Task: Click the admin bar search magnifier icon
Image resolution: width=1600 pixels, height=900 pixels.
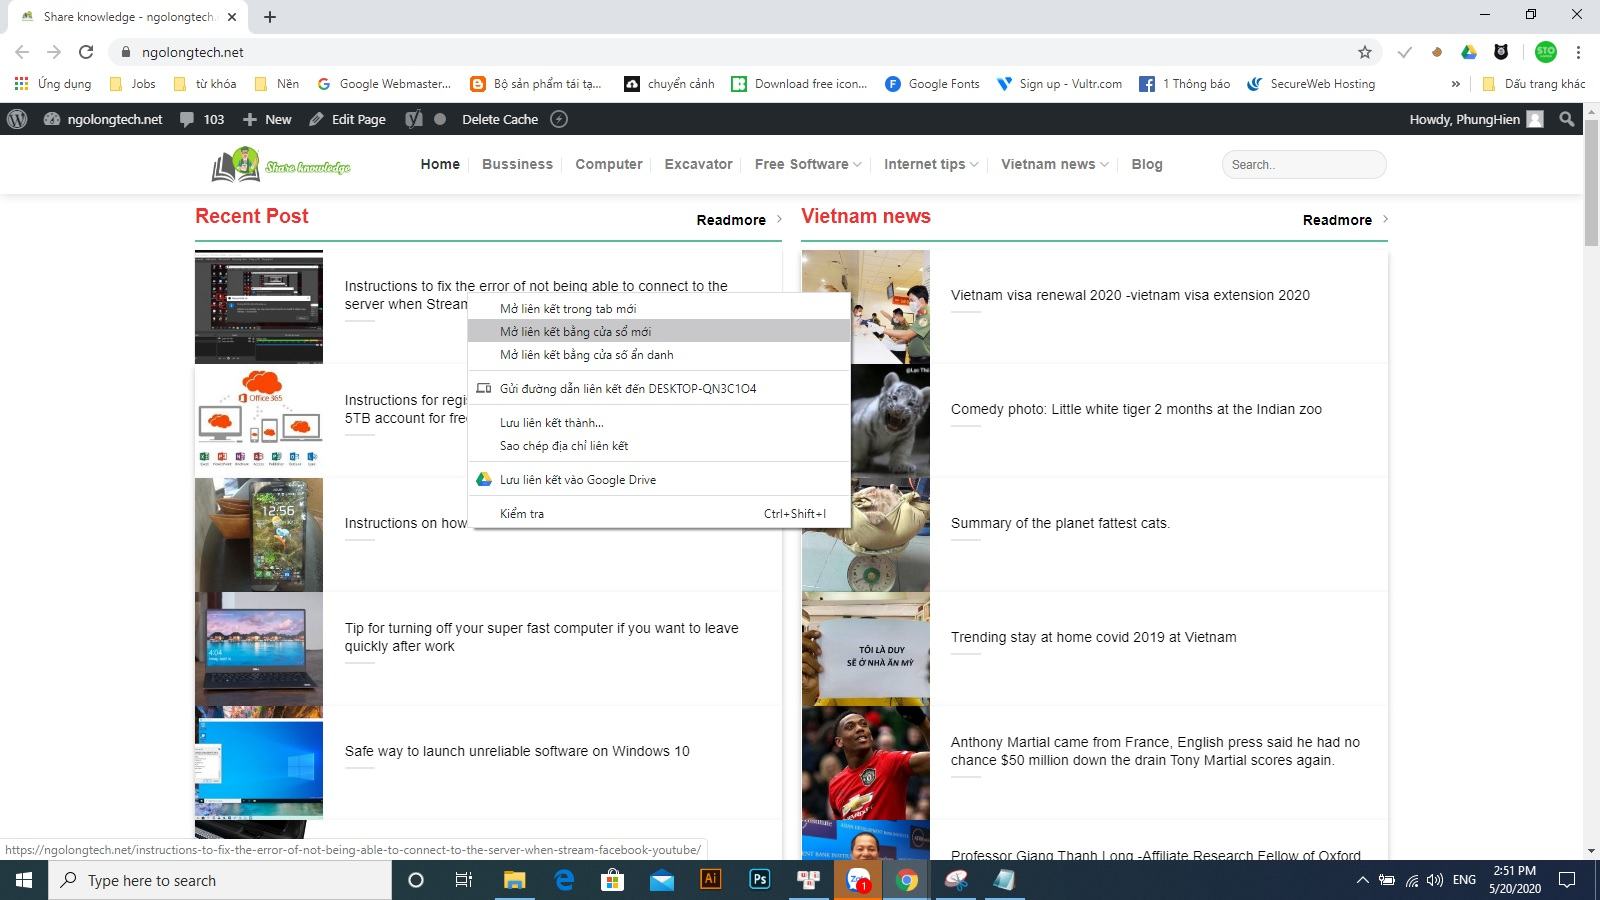Action: click(x=1567, y=119)
